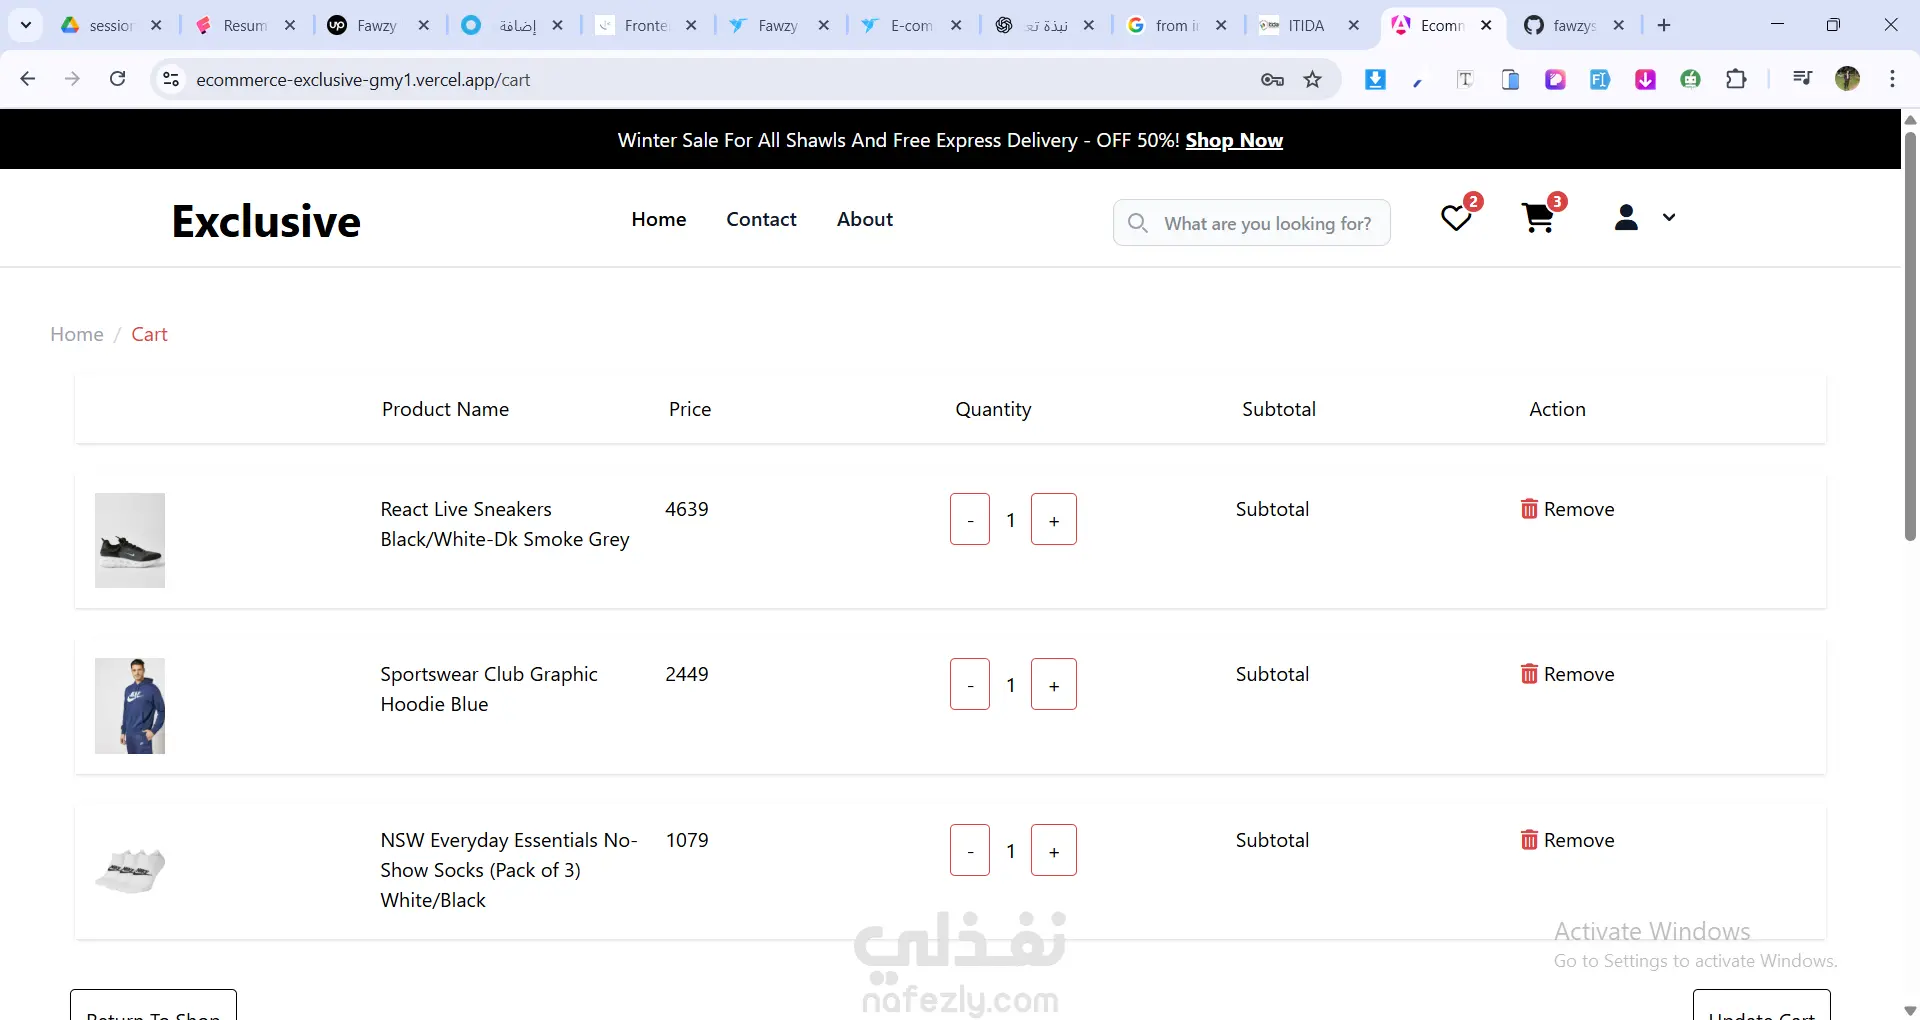1920x1020 pixels.
Task: Increase quantity of React Live Sneakers
Action: point(1054,519)
